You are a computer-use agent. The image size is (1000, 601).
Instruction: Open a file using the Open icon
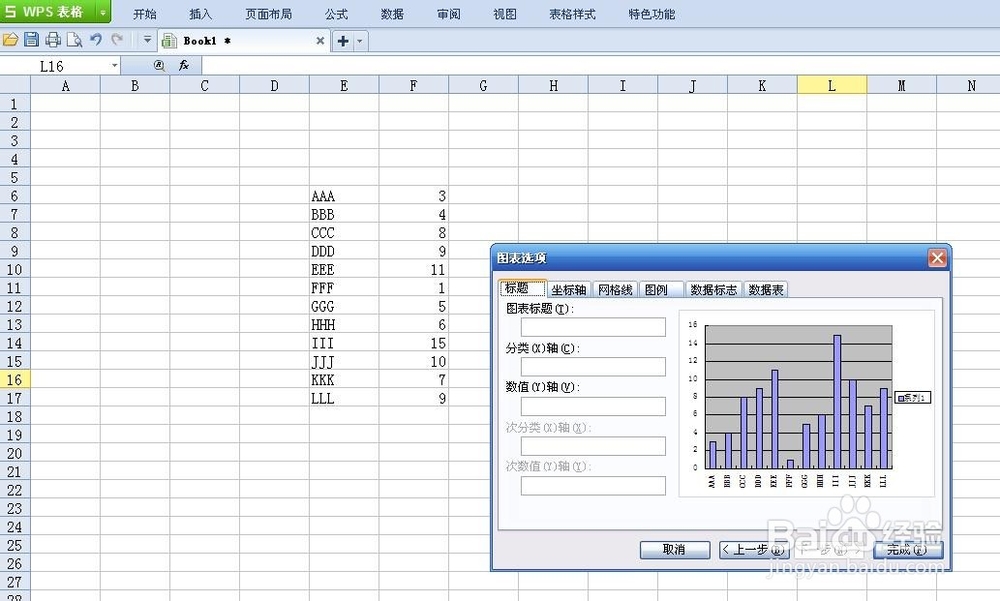click(x=10, y=40)
